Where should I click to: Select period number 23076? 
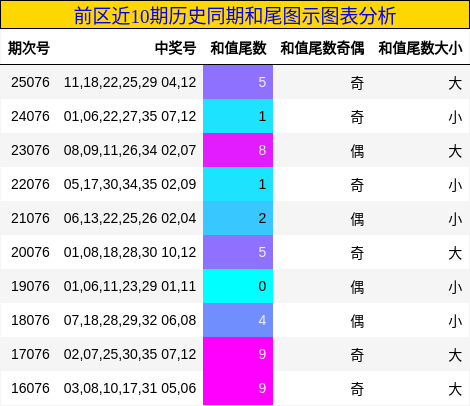coord(30,150)
